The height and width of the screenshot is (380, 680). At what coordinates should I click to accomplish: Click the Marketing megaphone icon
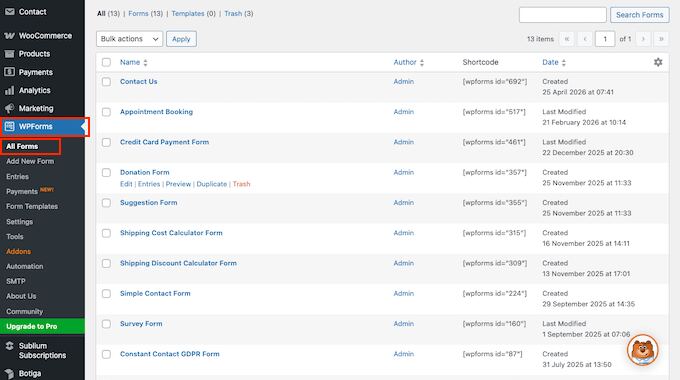tap(10, 108)
